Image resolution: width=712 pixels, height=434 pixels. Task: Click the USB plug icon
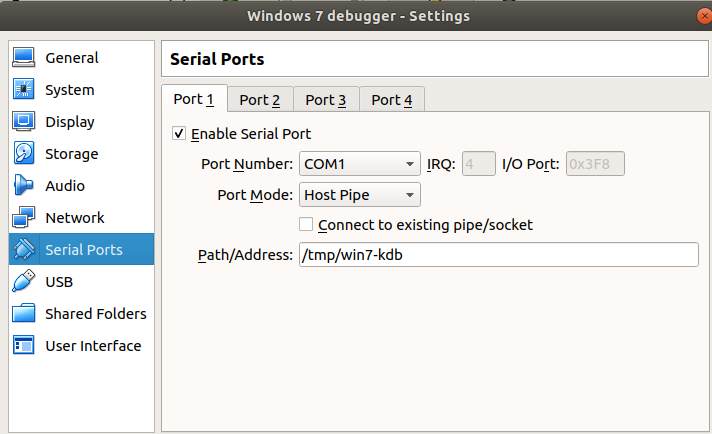pyautogui.click(x=24, y=281)
